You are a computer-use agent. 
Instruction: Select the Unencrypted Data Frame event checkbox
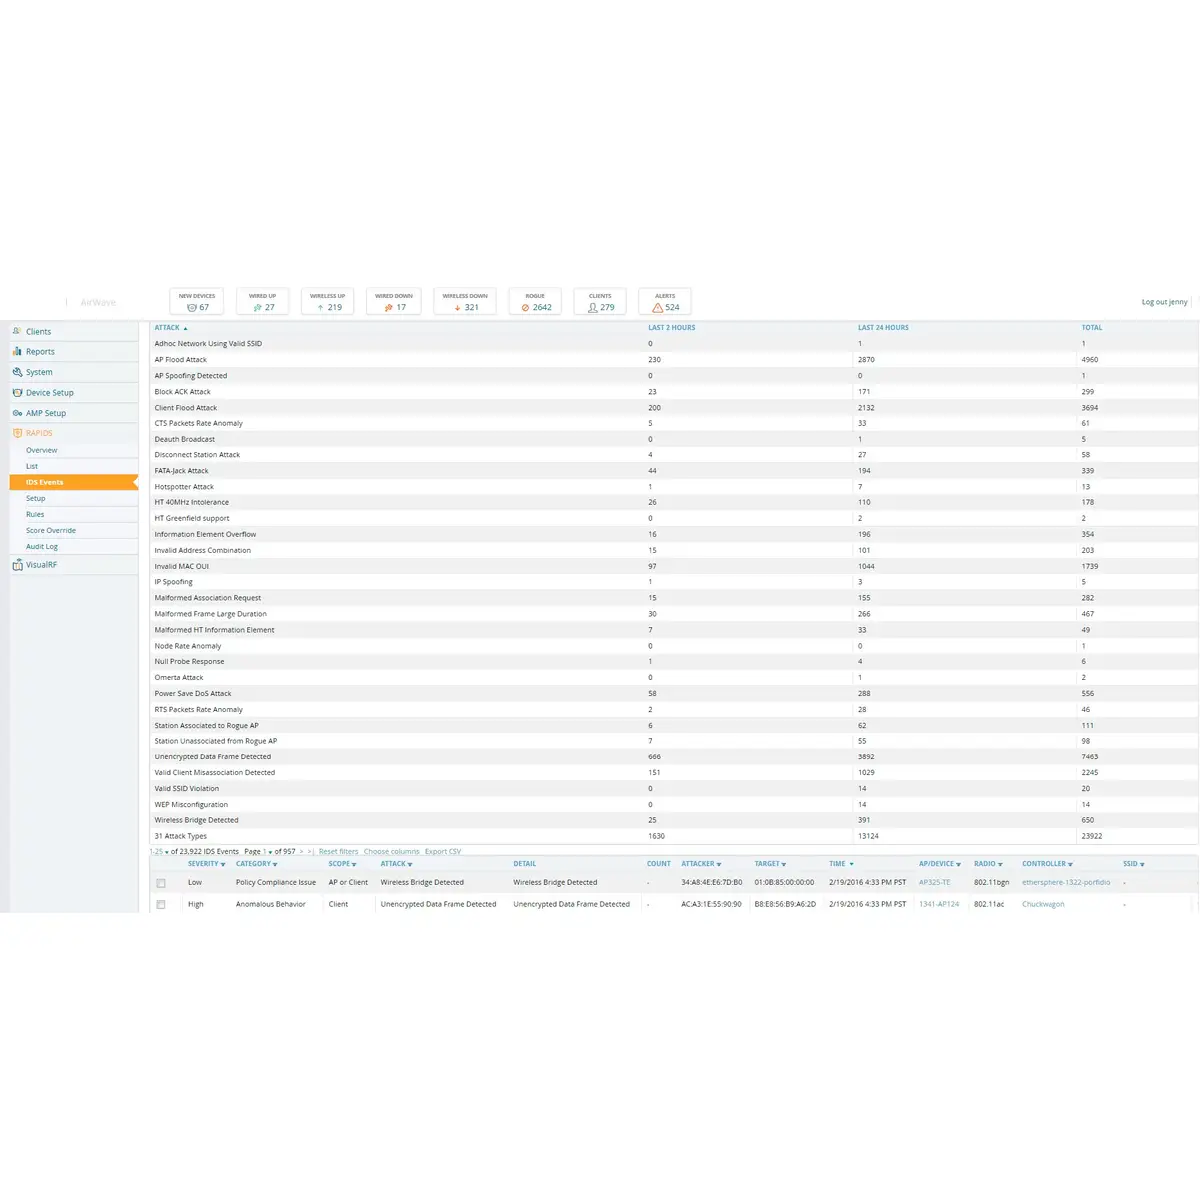pos(161,905)
